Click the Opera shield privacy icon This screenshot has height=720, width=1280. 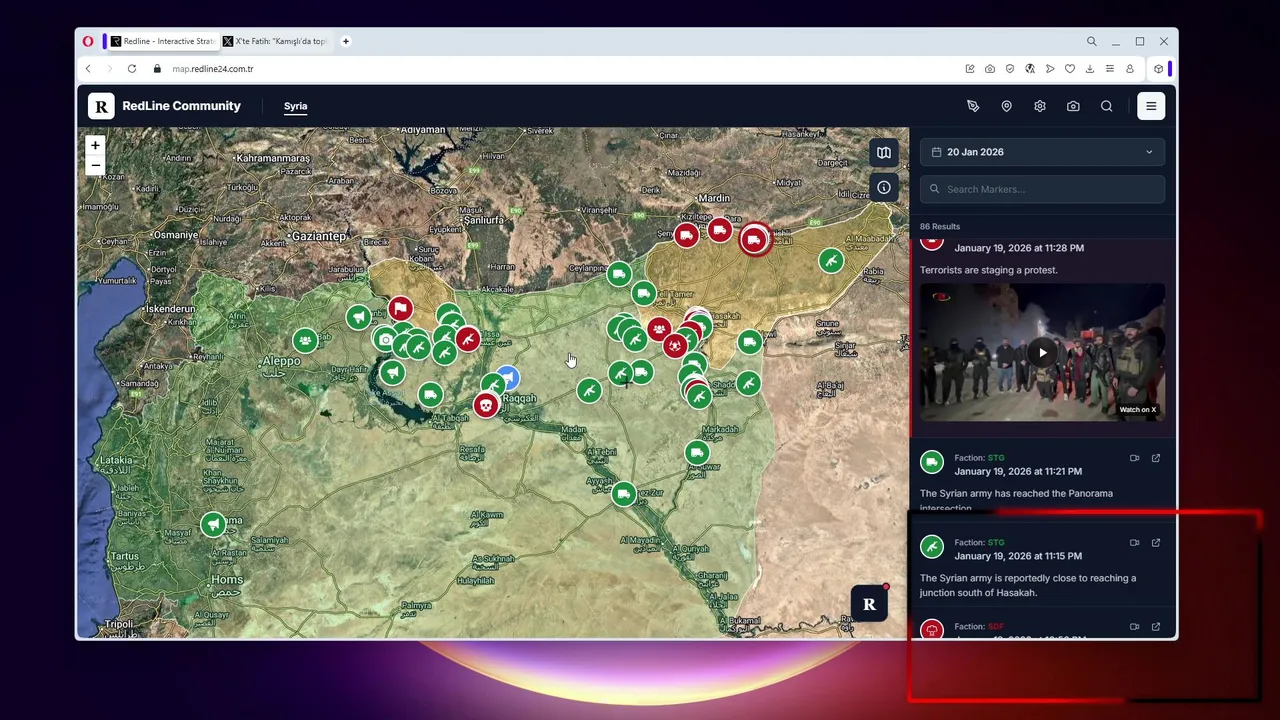click(x=1010, y=69)
